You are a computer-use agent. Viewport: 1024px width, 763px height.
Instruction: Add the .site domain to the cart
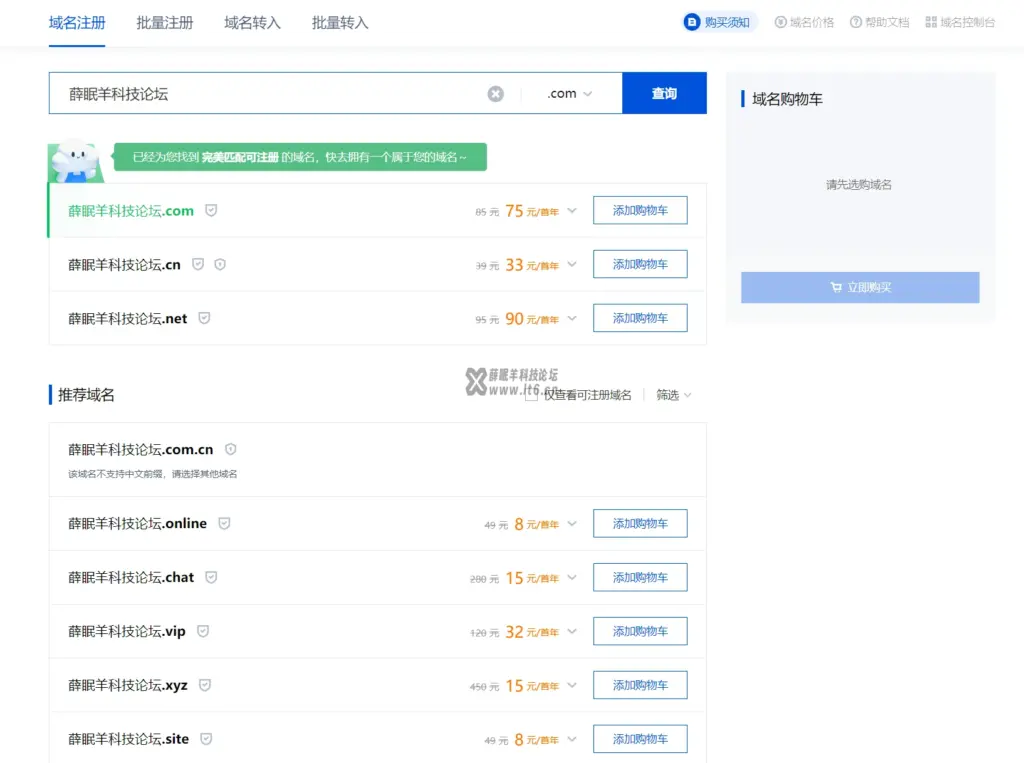coord(640,739)
